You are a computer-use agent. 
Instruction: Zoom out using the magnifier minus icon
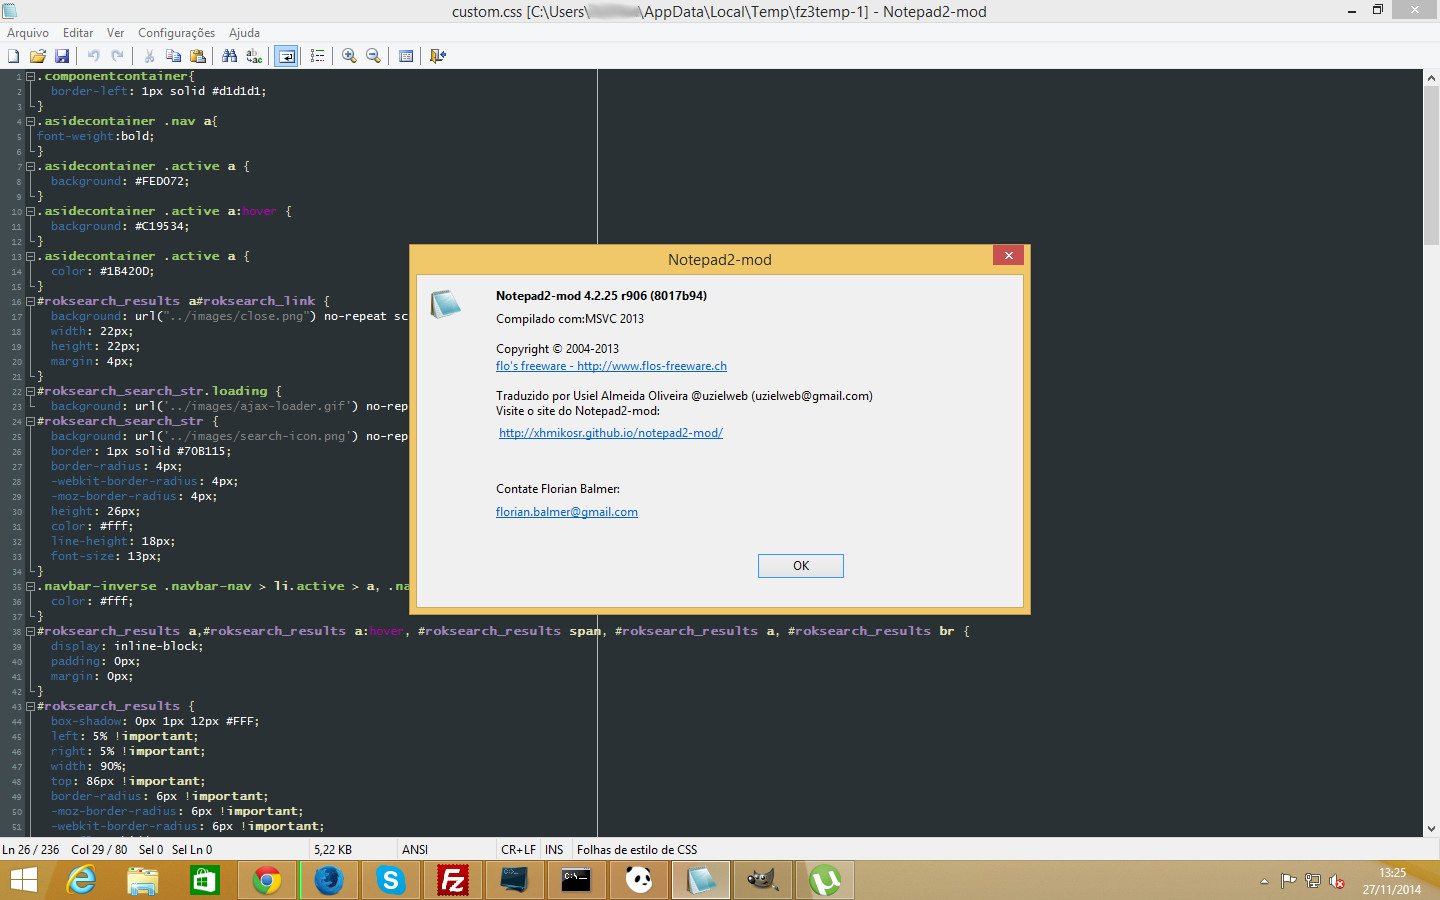pyautogui.click(x=373, y=56)
